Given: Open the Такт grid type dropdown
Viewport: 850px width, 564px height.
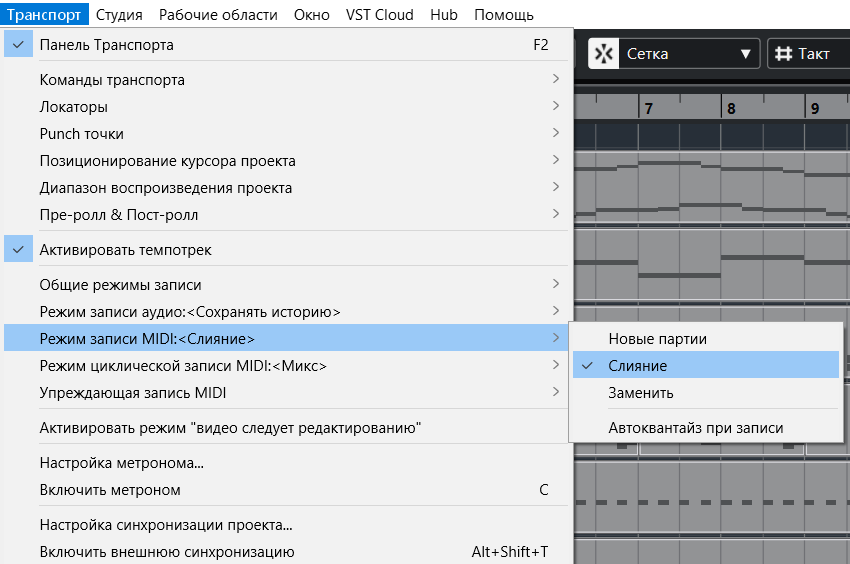Looking at the screenshot, I should 812,54.
